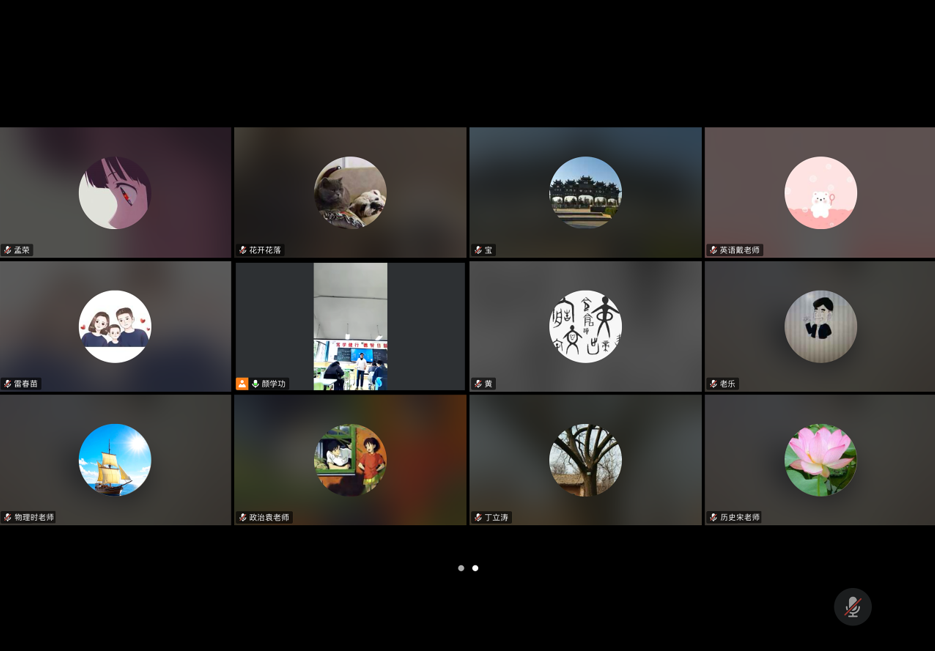Click the cat avatar of 花开花落
Screen dimensions: 935x651
[x=350, y=193]
